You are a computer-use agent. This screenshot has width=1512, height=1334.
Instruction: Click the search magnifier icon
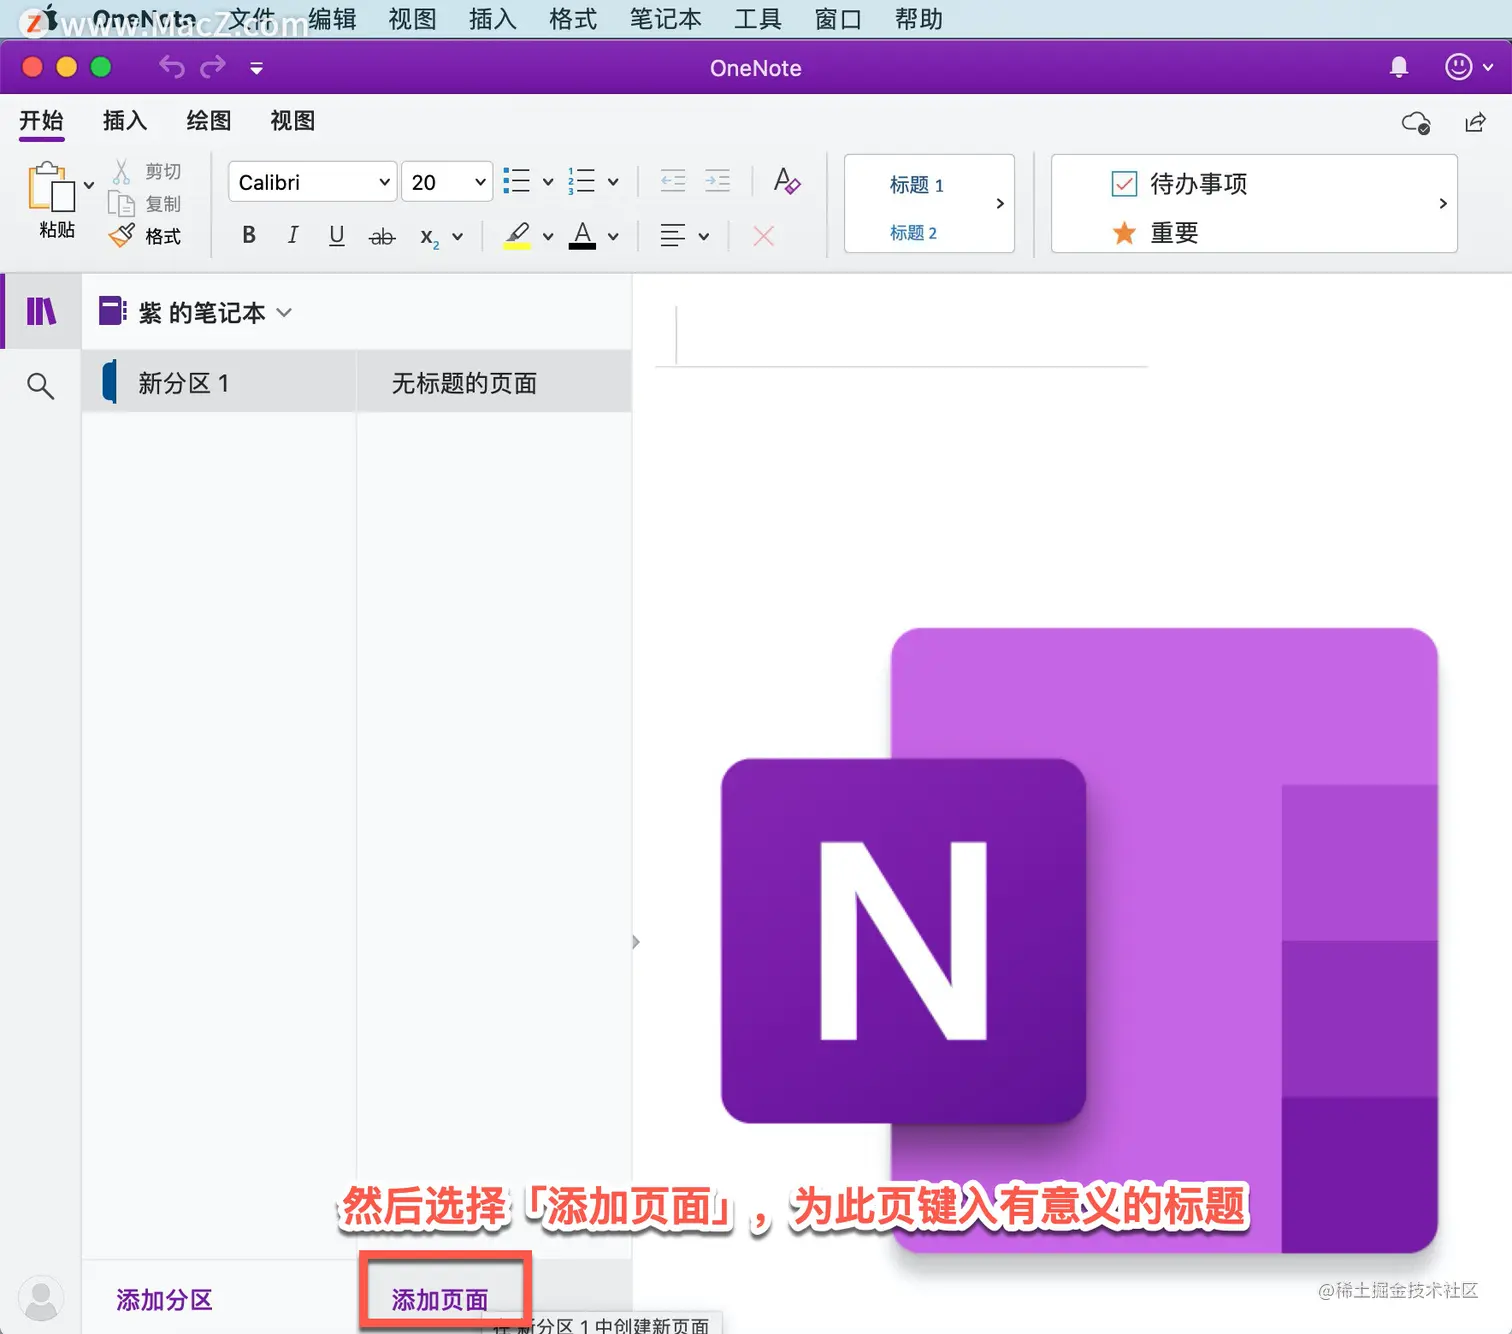pyautogui.click(x=40, y=386)
